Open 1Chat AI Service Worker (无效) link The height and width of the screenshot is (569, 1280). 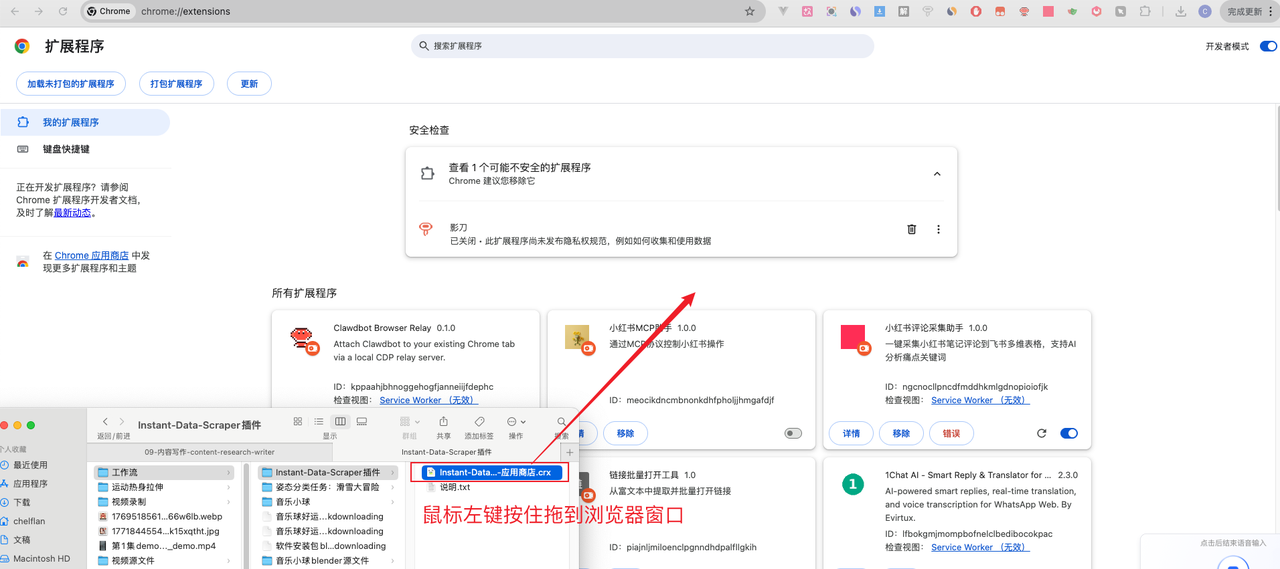980,547
